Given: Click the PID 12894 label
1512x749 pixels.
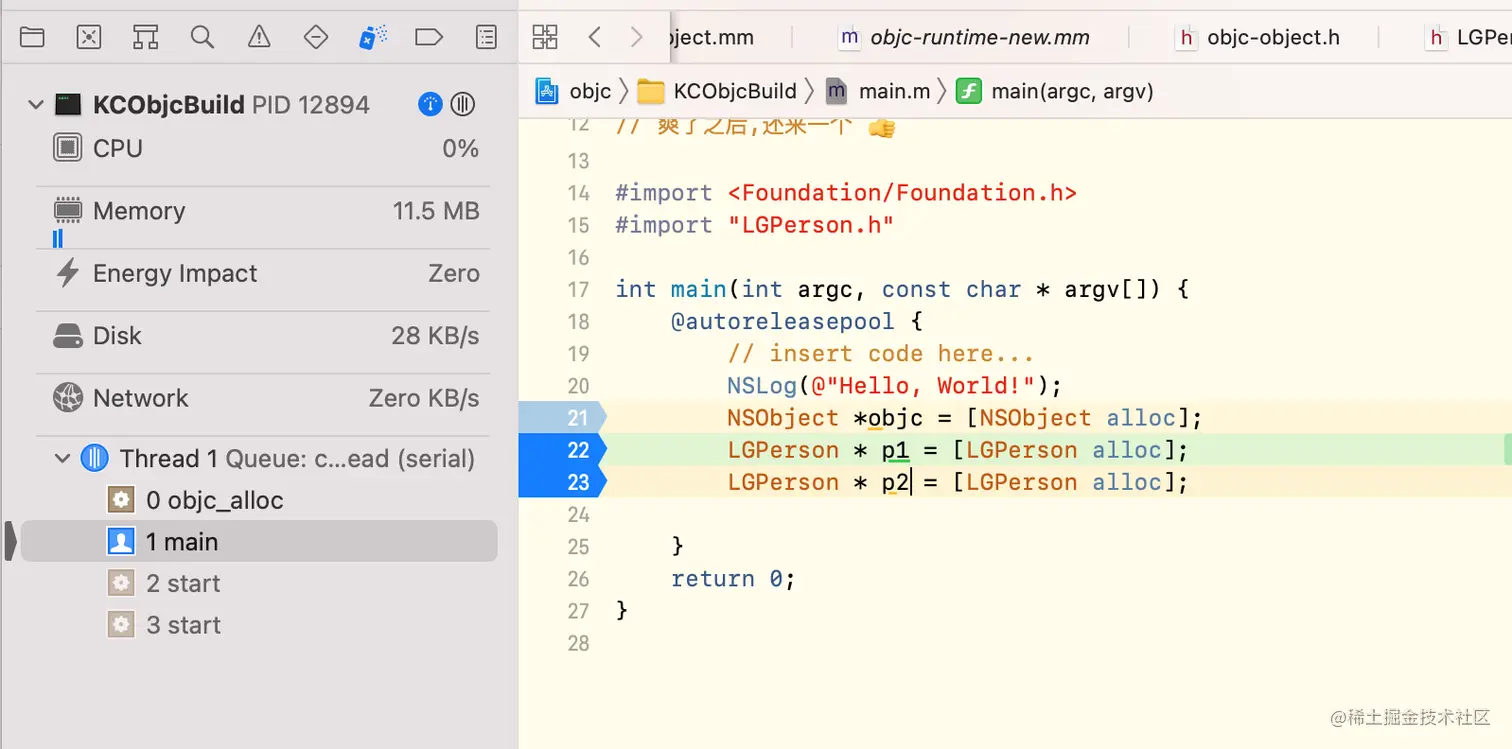Looking at the screenshot, I should click(311, 104).
